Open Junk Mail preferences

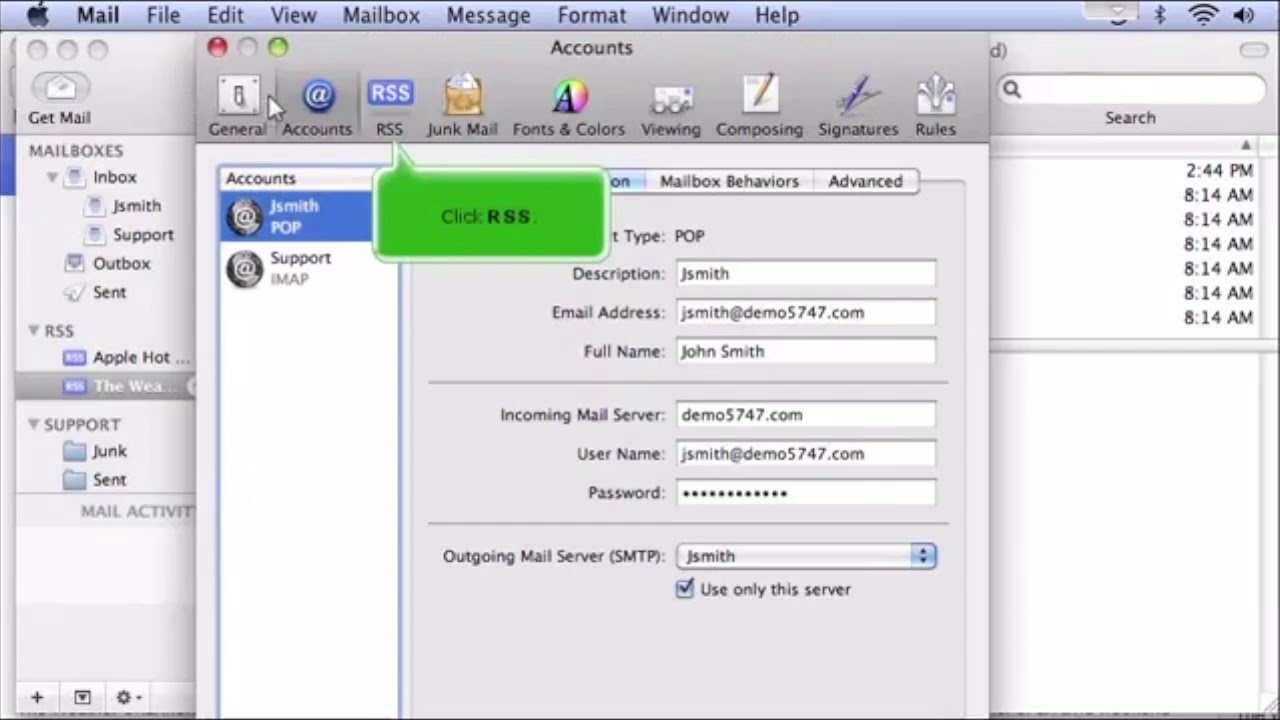coord(462,105)
